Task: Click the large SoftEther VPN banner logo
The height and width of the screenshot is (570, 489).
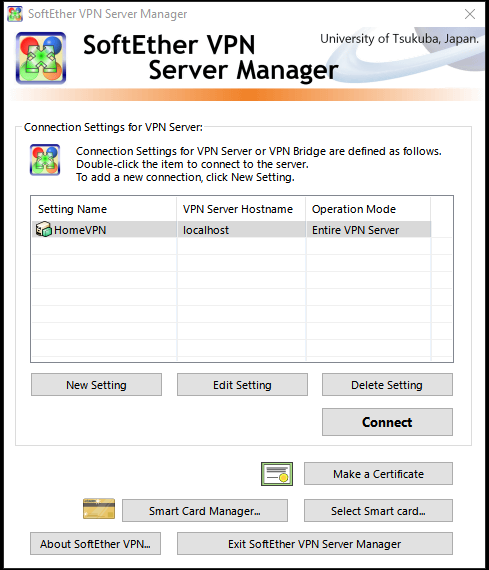Action: pos(41,58)
